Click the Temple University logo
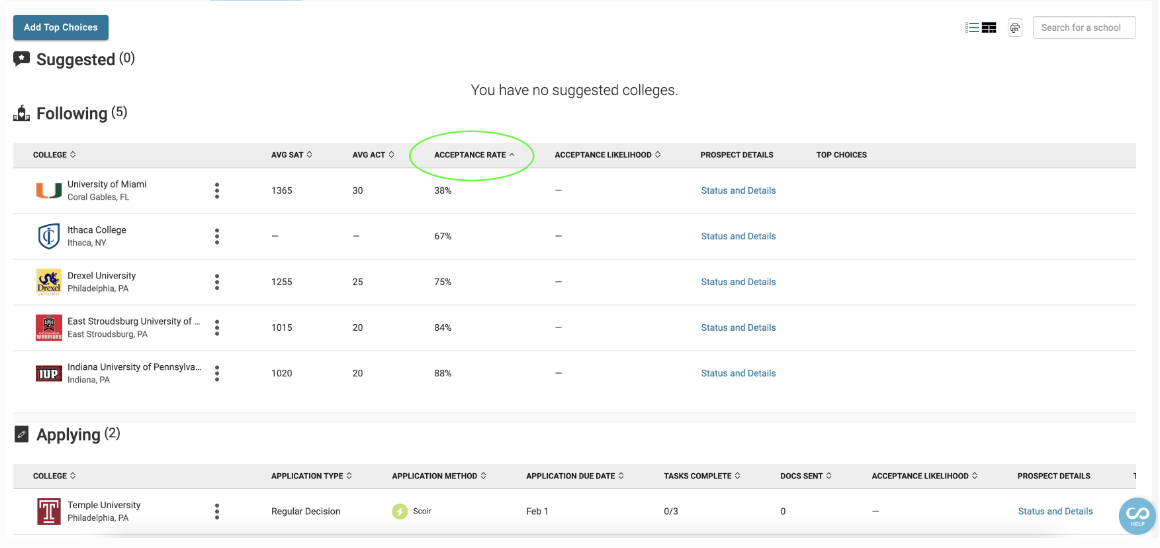The height and width of the screenshot is (548, 1160). click(49, 511)
